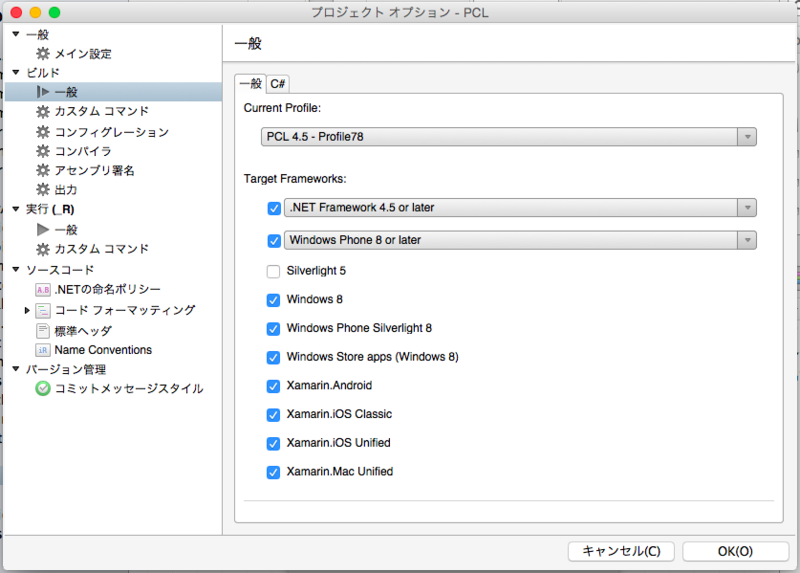Click the 標準ヘッダ document icon
The image size is (800, 573).
(43, 331)
